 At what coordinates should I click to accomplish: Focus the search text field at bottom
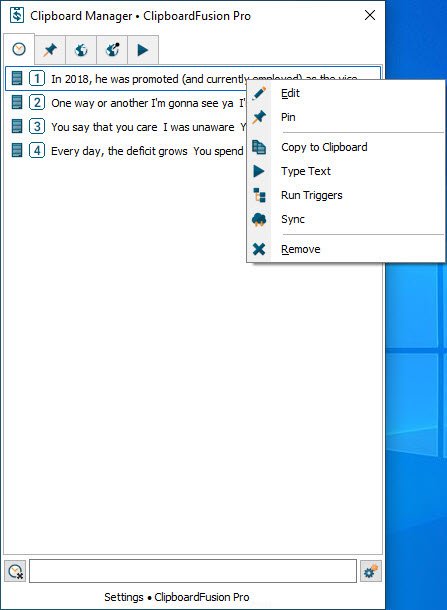tap(193, 571)
